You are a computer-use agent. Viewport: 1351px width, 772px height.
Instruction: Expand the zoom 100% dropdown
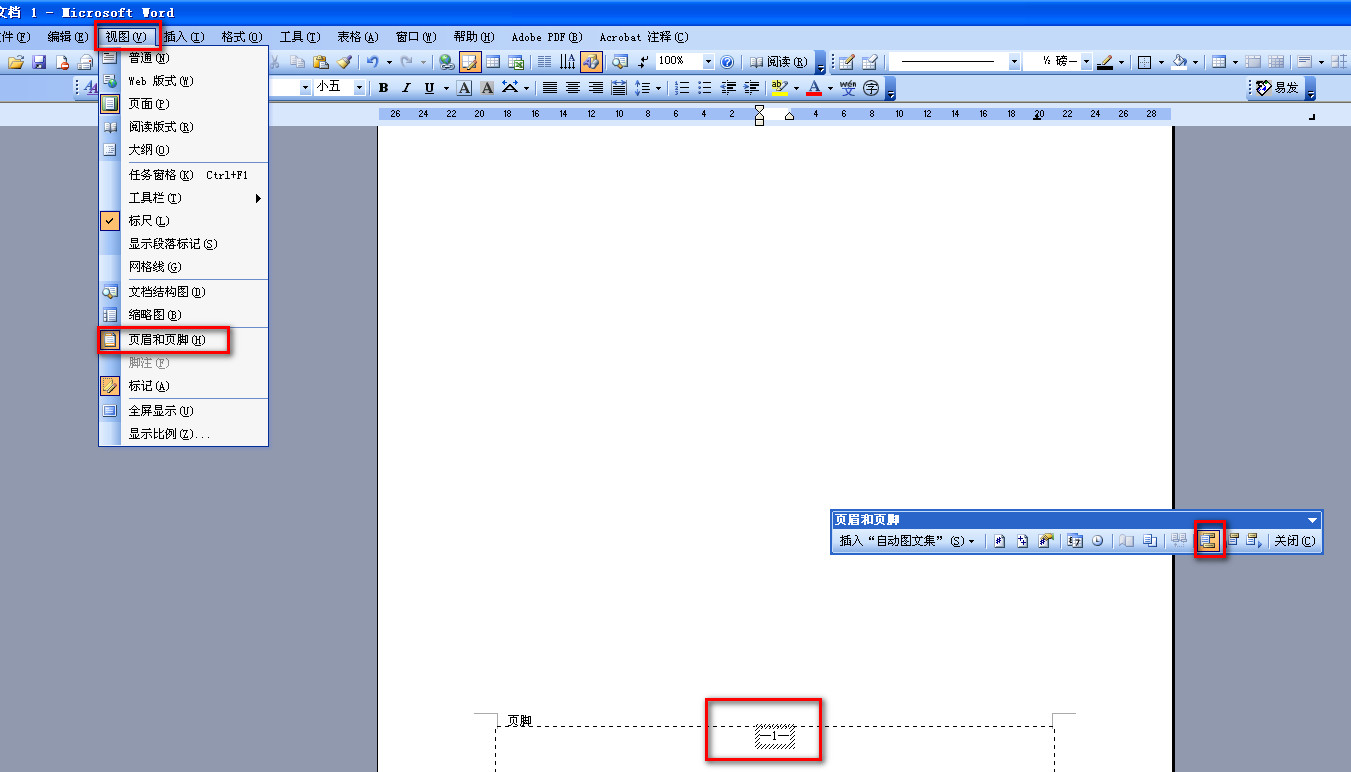pos(708,62)
